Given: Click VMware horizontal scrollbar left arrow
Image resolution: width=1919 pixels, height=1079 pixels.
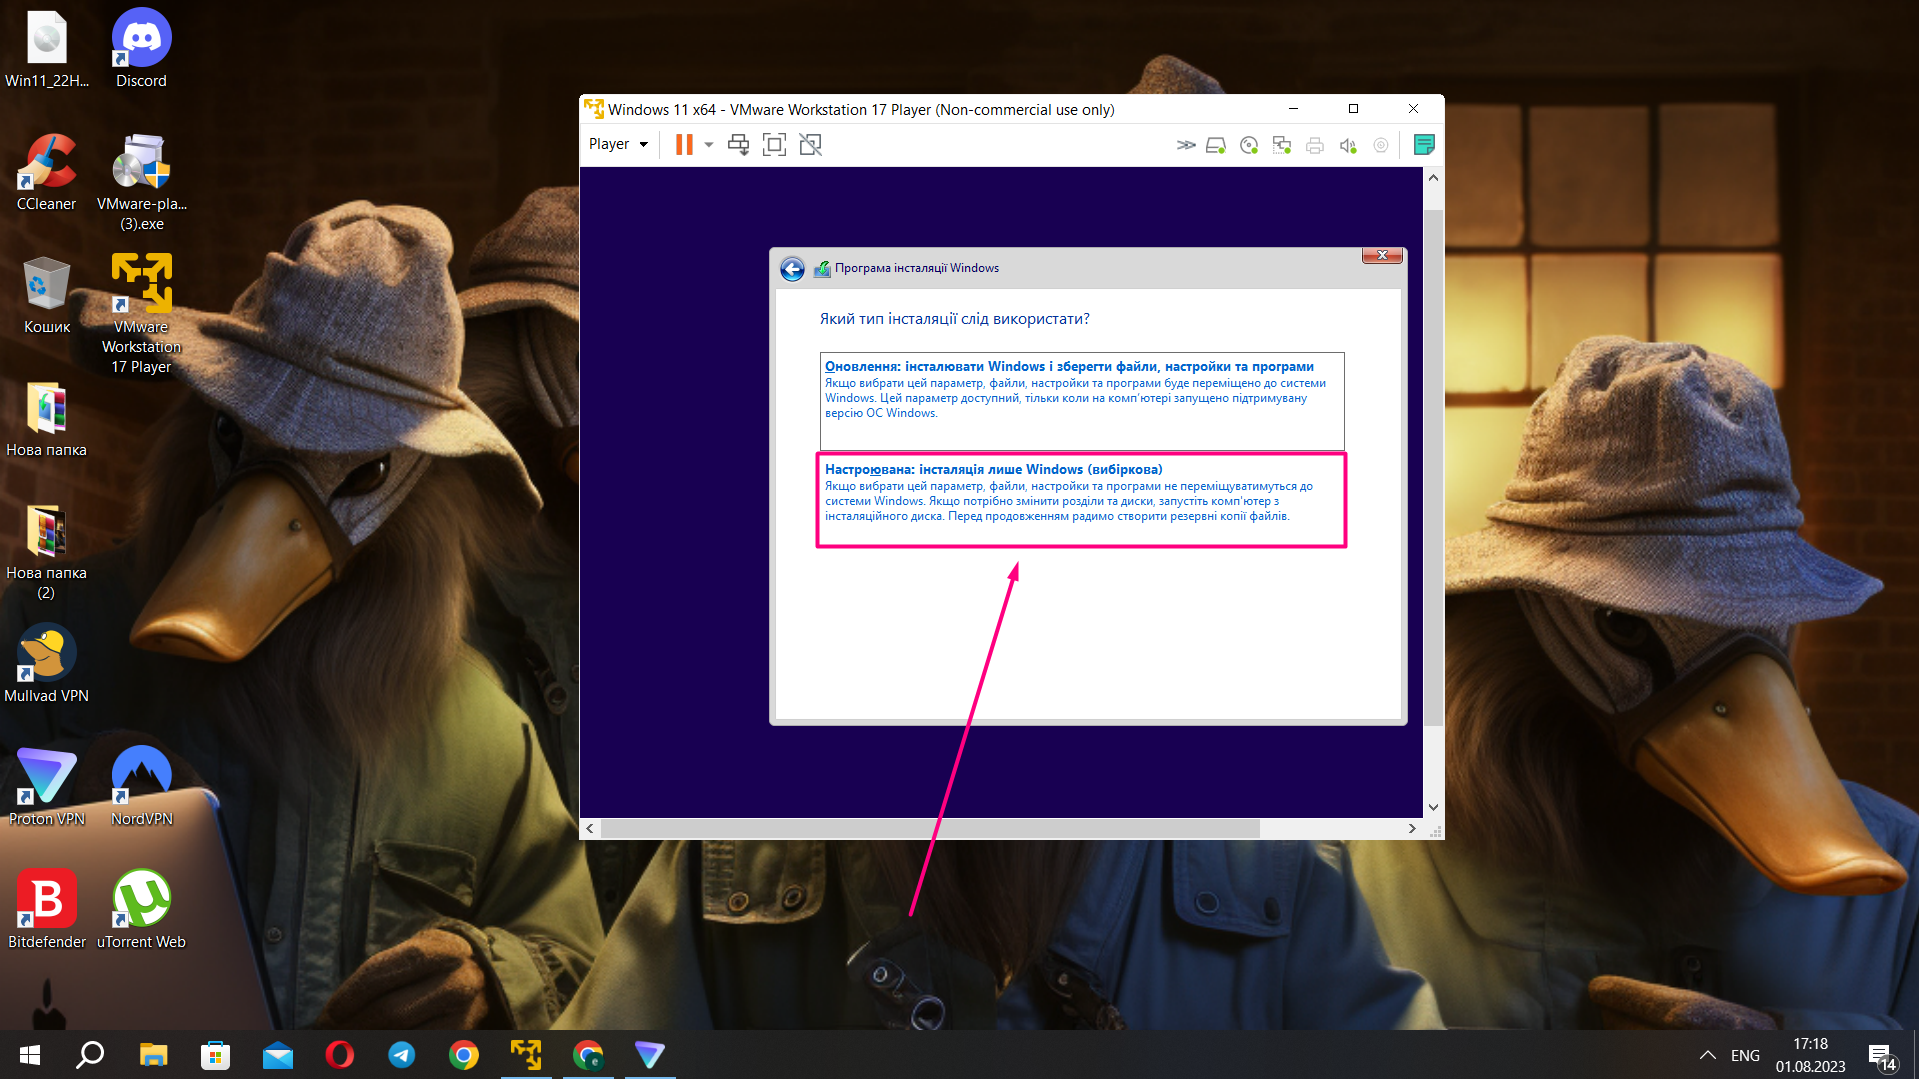Looking at the screenshot, I should pos(590,829).
